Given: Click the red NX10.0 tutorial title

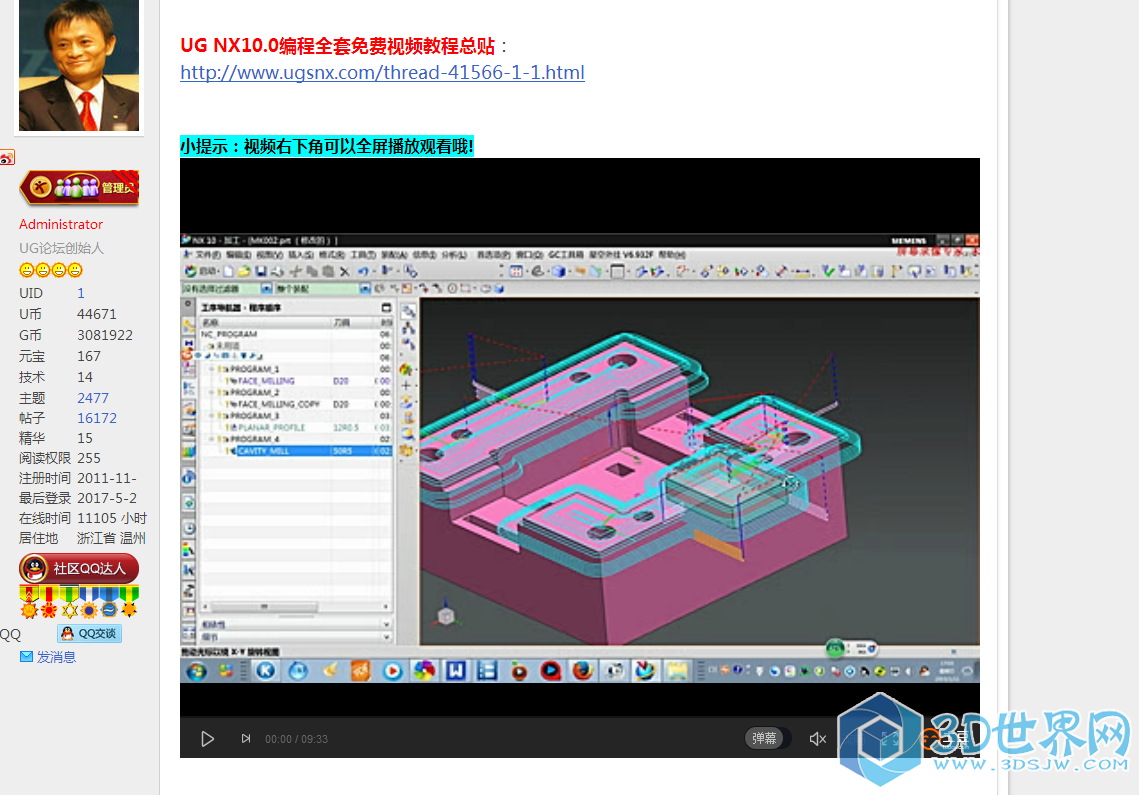Looking at the screenshot, I should tap(338, 46).
